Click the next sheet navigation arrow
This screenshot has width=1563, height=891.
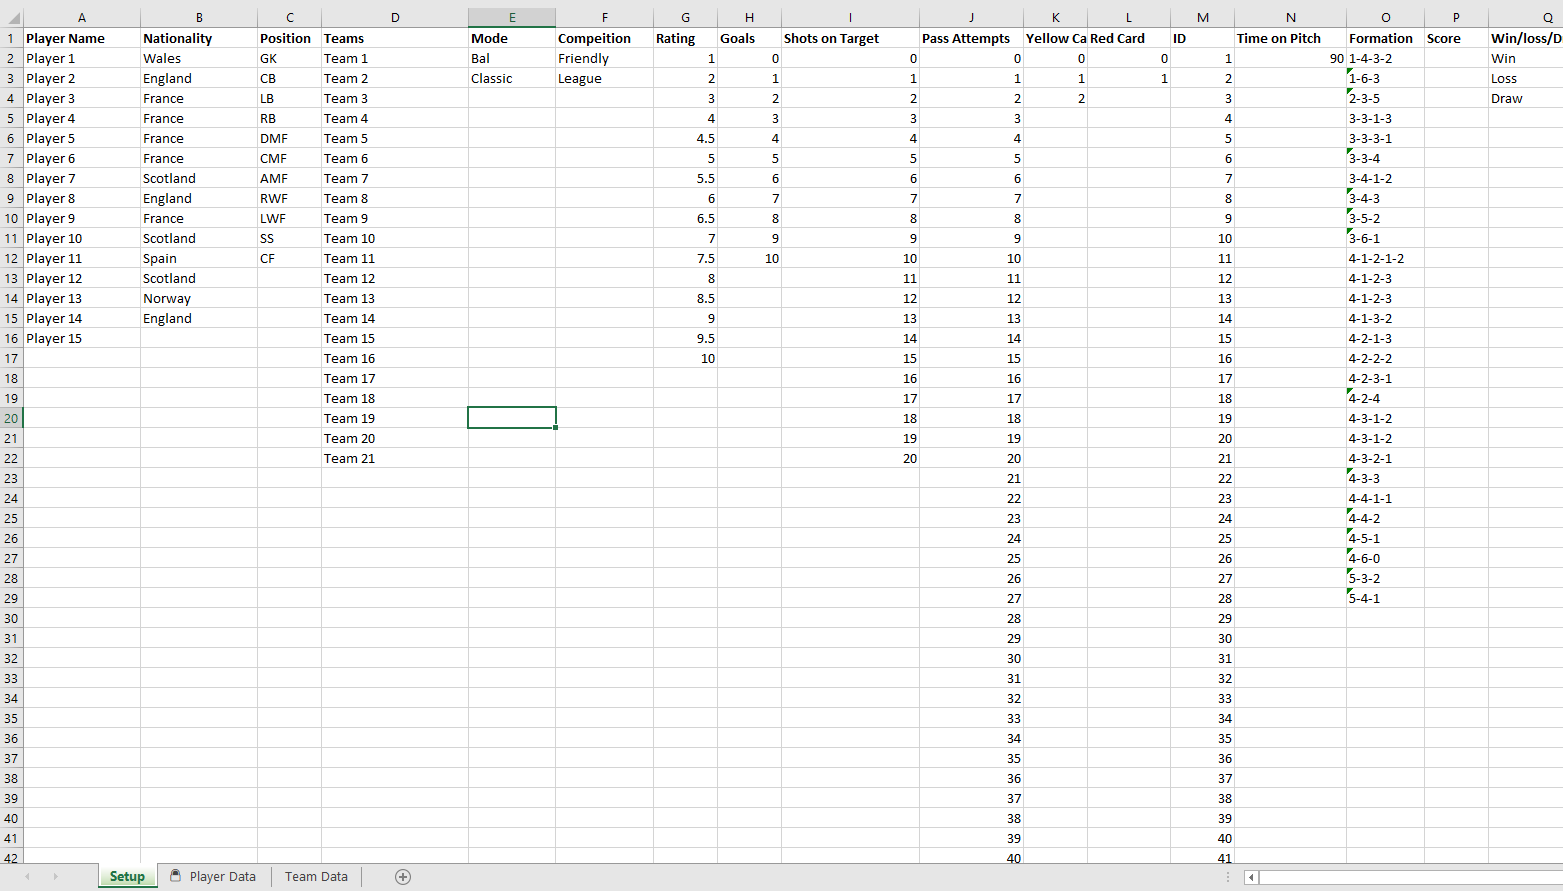coord(55,877)
